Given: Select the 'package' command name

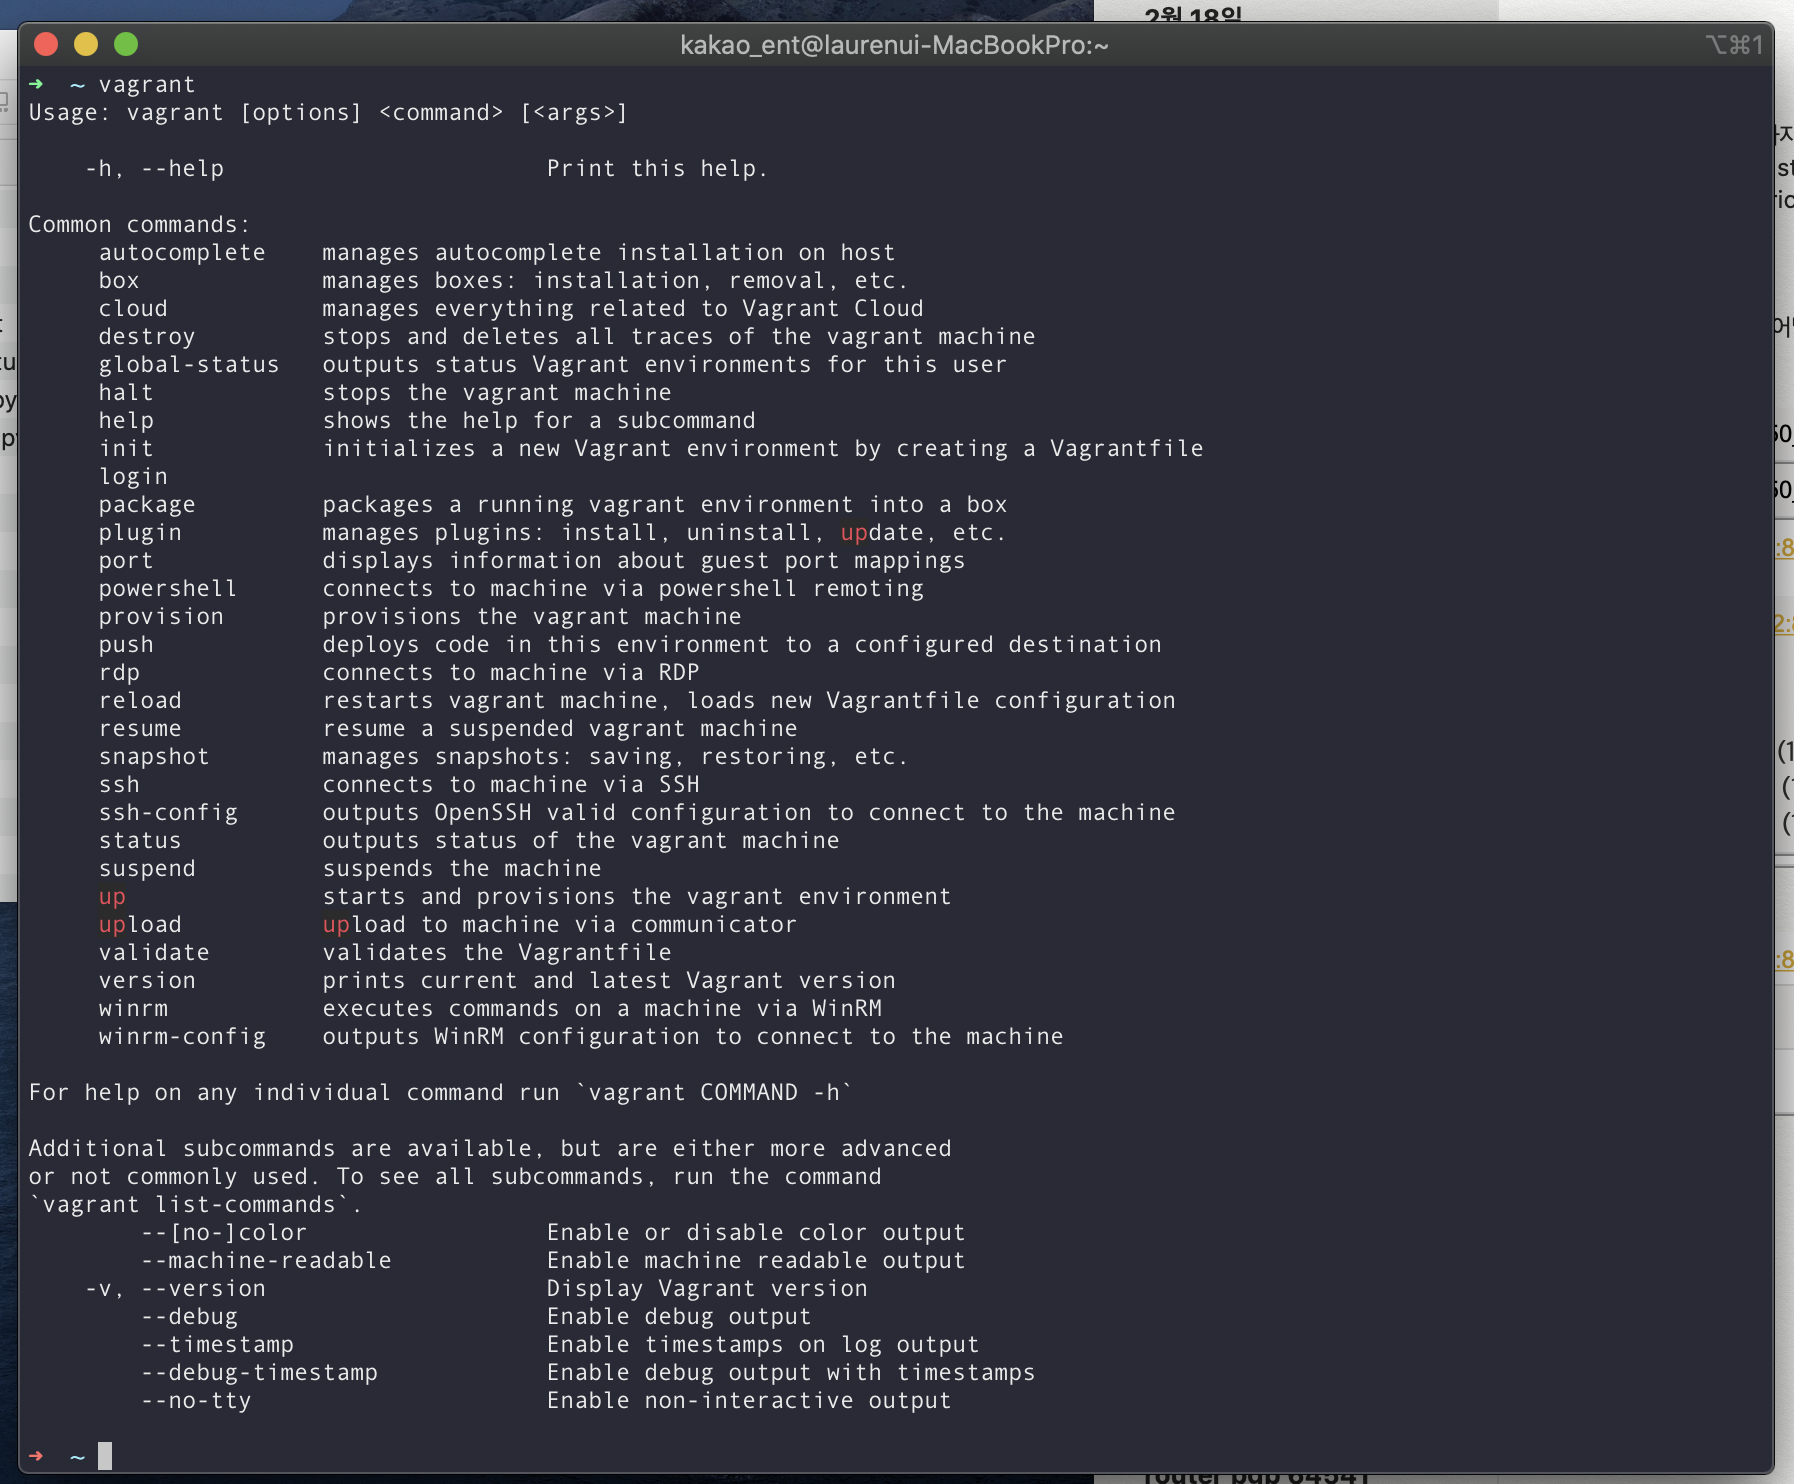Looking at the screenshot, I should (x=147, y=505).
